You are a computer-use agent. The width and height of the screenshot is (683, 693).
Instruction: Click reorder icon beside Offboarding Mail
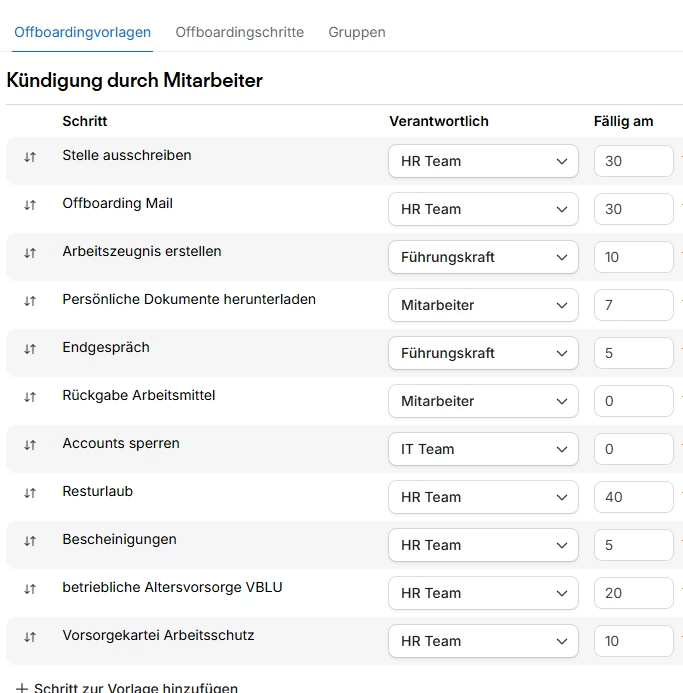click(30, 205)
